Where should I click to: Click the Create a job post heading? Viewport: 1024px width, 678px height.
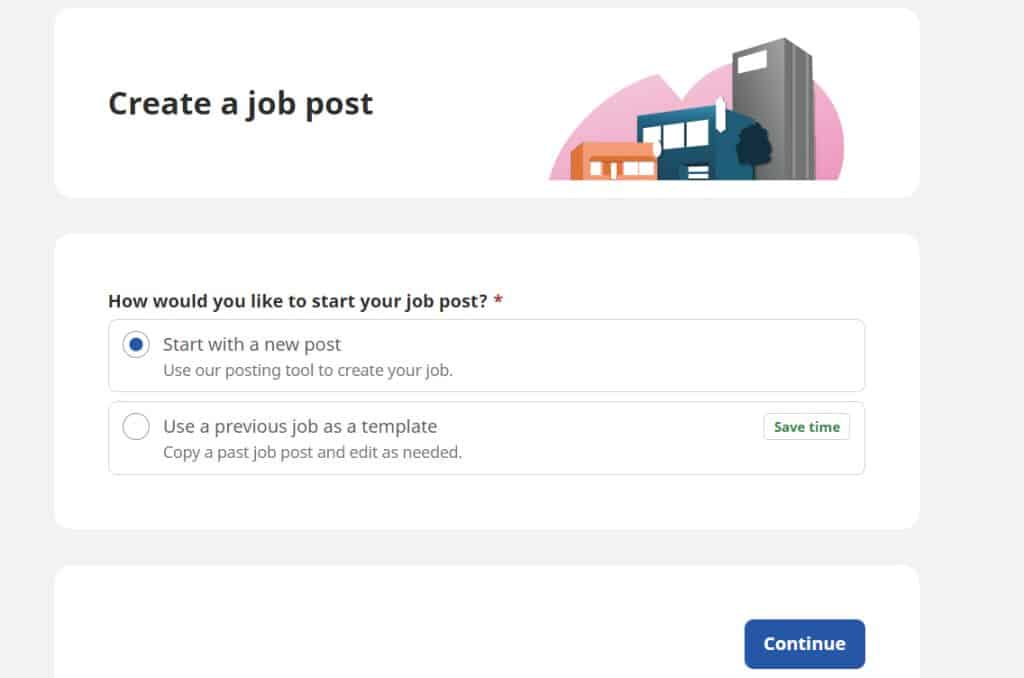click(x=240, y=103)
